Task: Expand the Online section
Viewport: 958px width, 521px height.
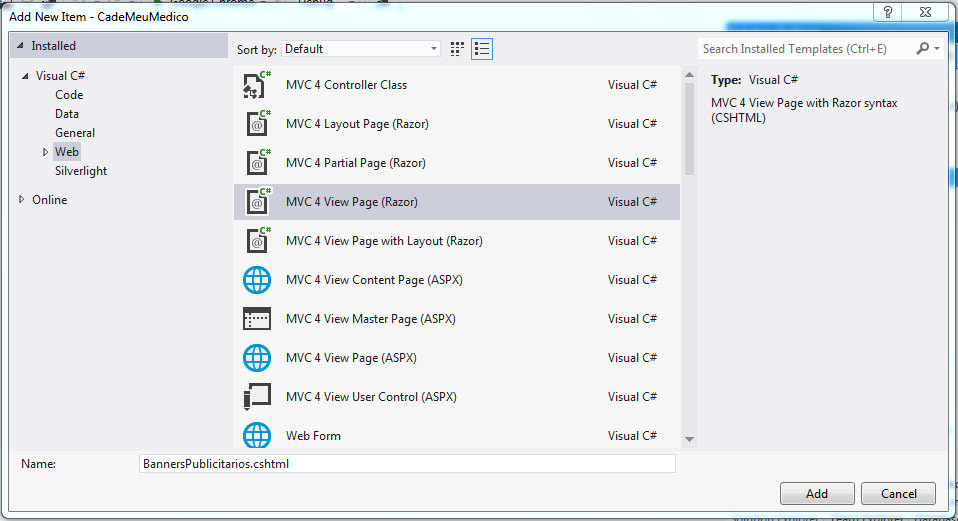Action: pyautogui.click(x=21, y=200)
